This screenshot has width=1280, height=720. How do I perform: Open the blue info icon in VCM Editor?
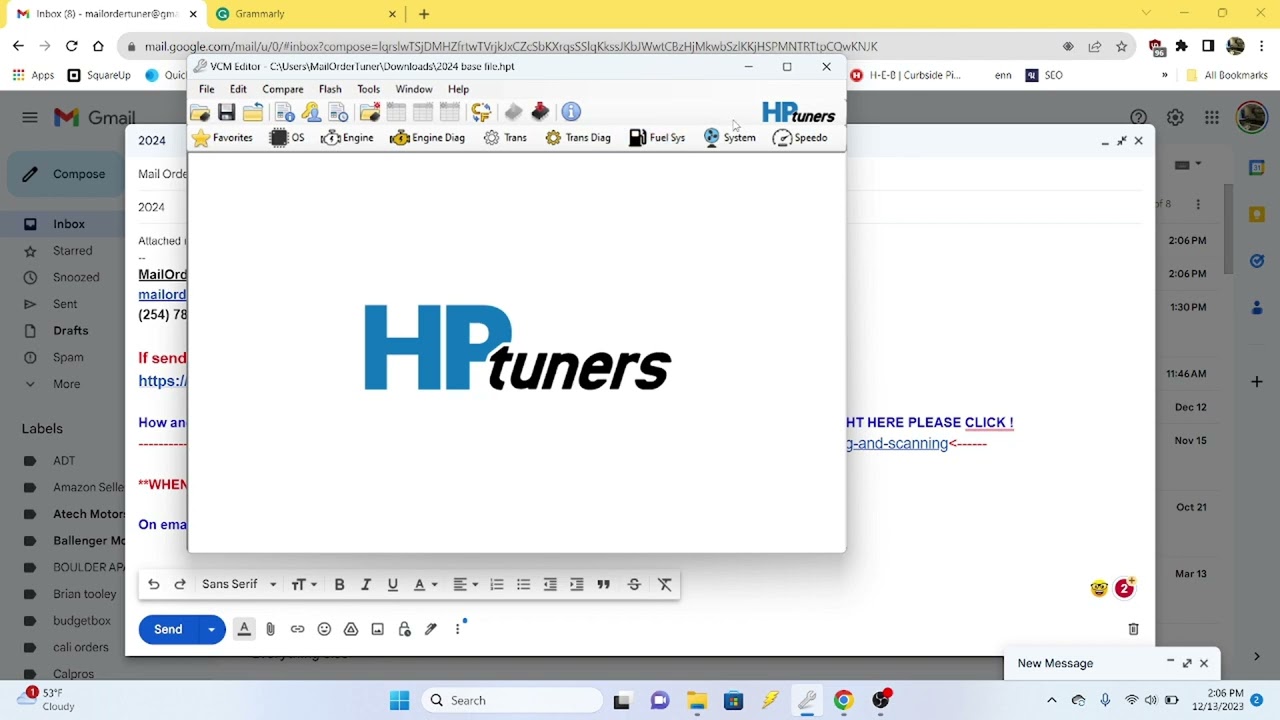tap(571, 112)
